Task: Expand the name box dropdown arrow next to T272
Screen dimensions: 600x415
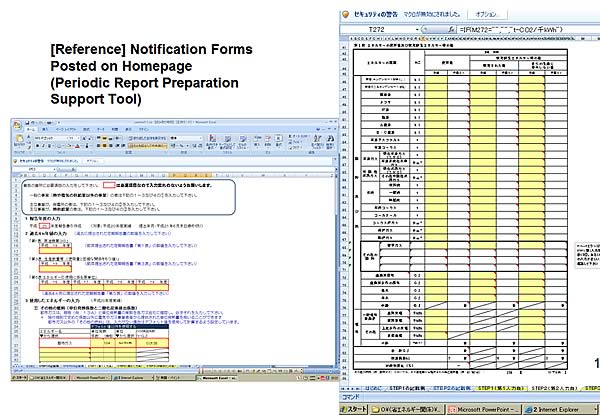Action: [x=417, y=29]
